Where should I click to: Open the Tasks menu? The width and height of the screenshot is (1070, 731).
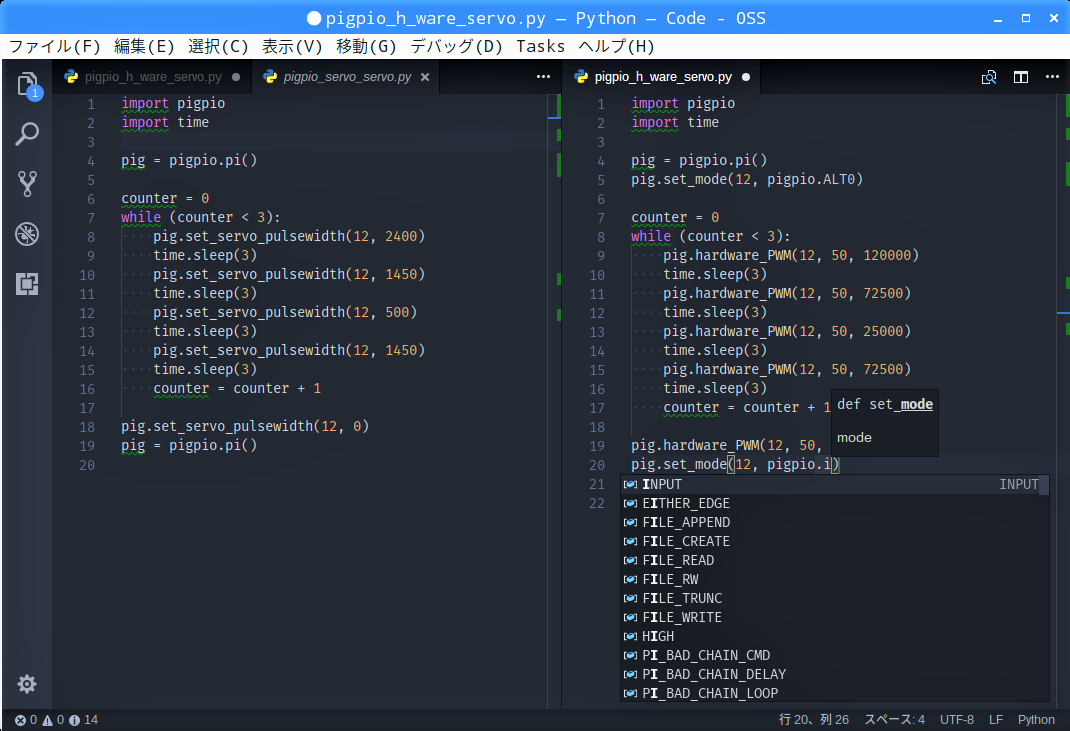pos(540,46)
